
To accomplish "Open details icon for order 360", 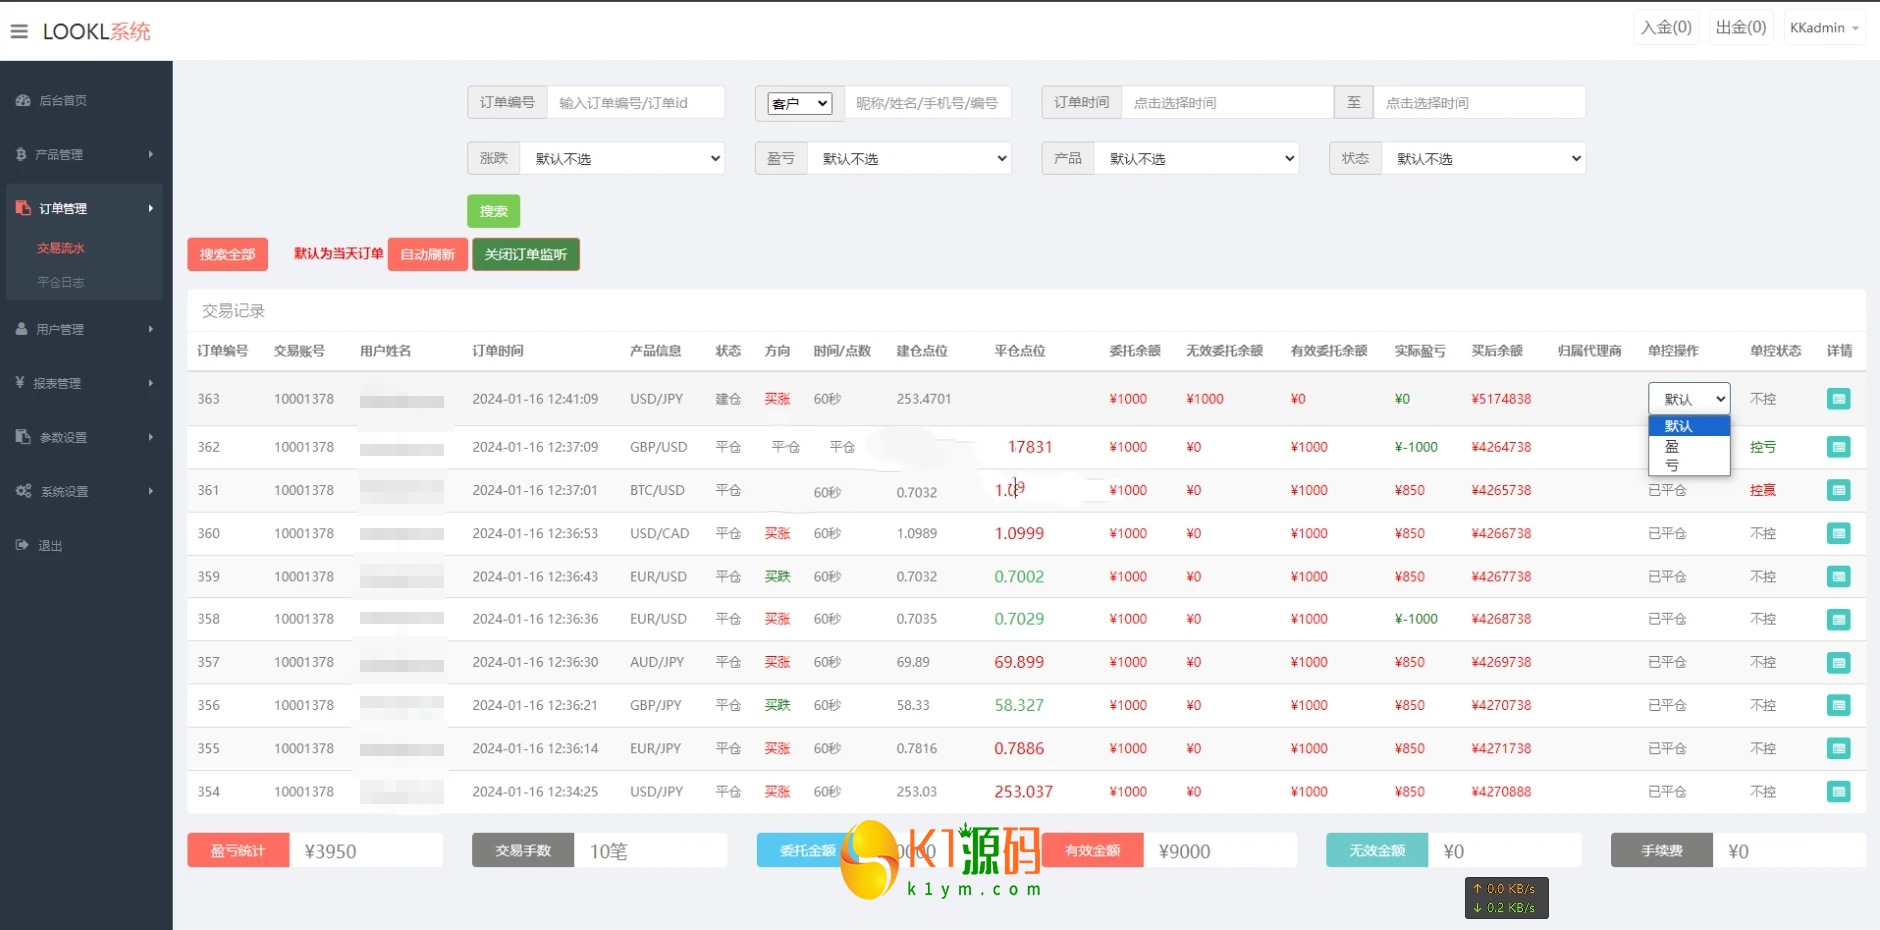I will 1838,534.
